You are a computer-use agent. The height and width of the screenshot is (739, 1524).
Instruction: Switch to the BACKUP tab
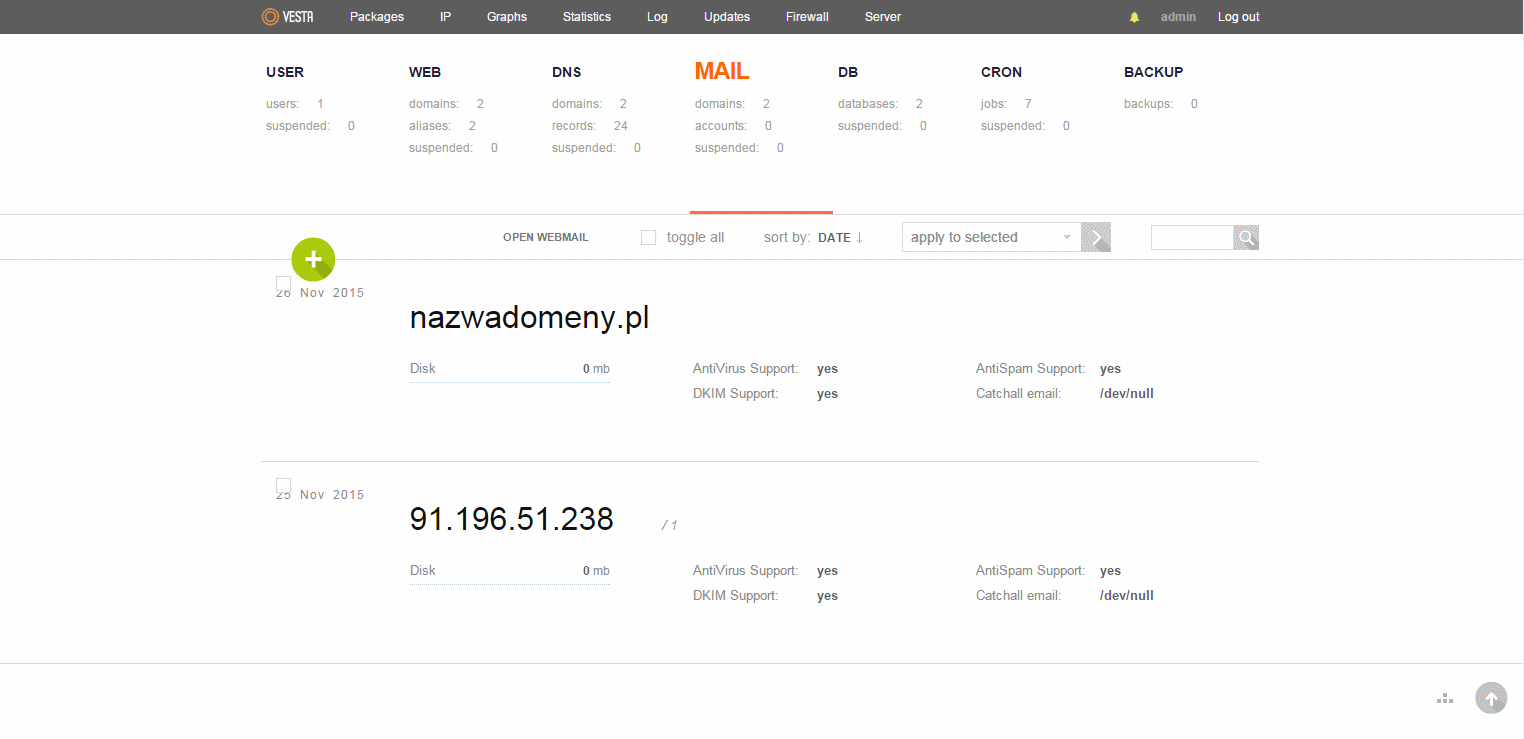click(1153, 72)
